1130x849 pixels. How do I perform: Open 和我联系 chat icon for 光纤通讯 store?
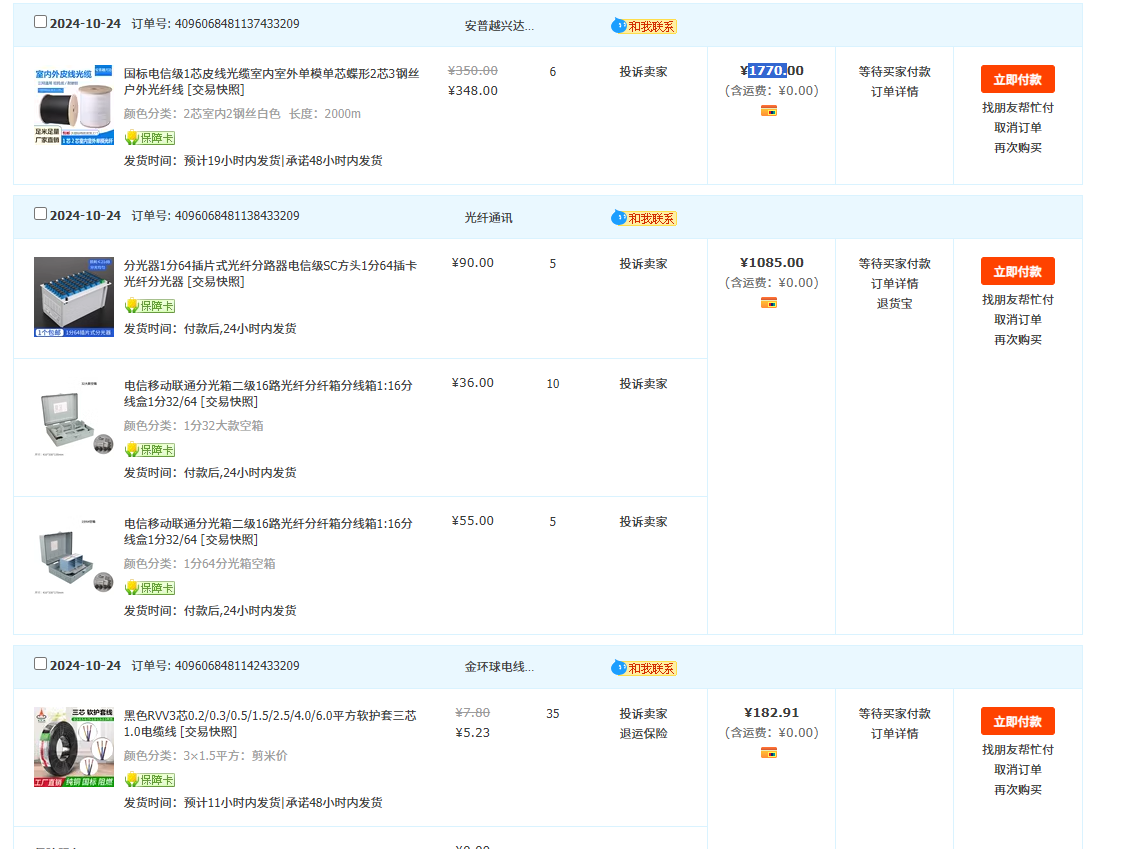pyautogui.click(x=644, y=218)
